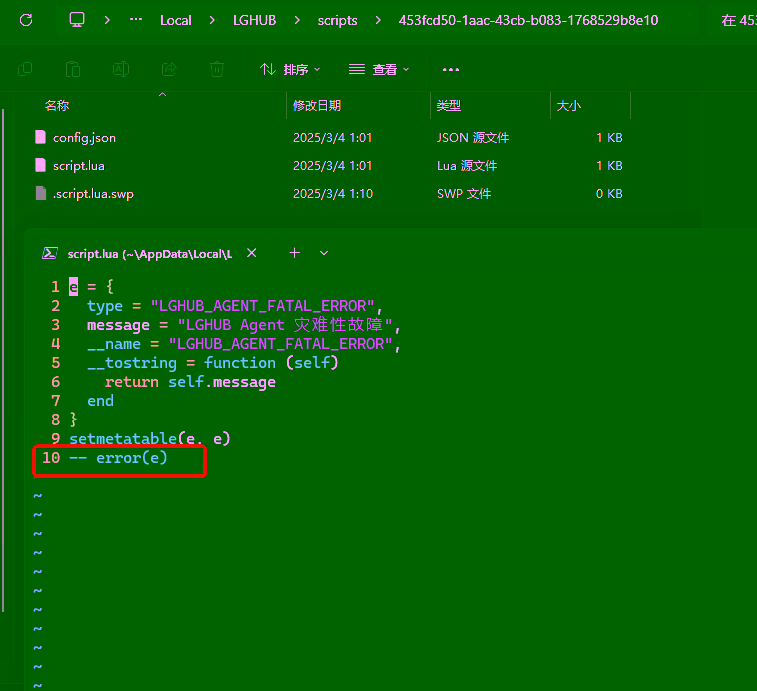Image resolution: width=757 pixels, height=691 pixels.
Task: Add a new terminal tab
Action: click(295, 254)
